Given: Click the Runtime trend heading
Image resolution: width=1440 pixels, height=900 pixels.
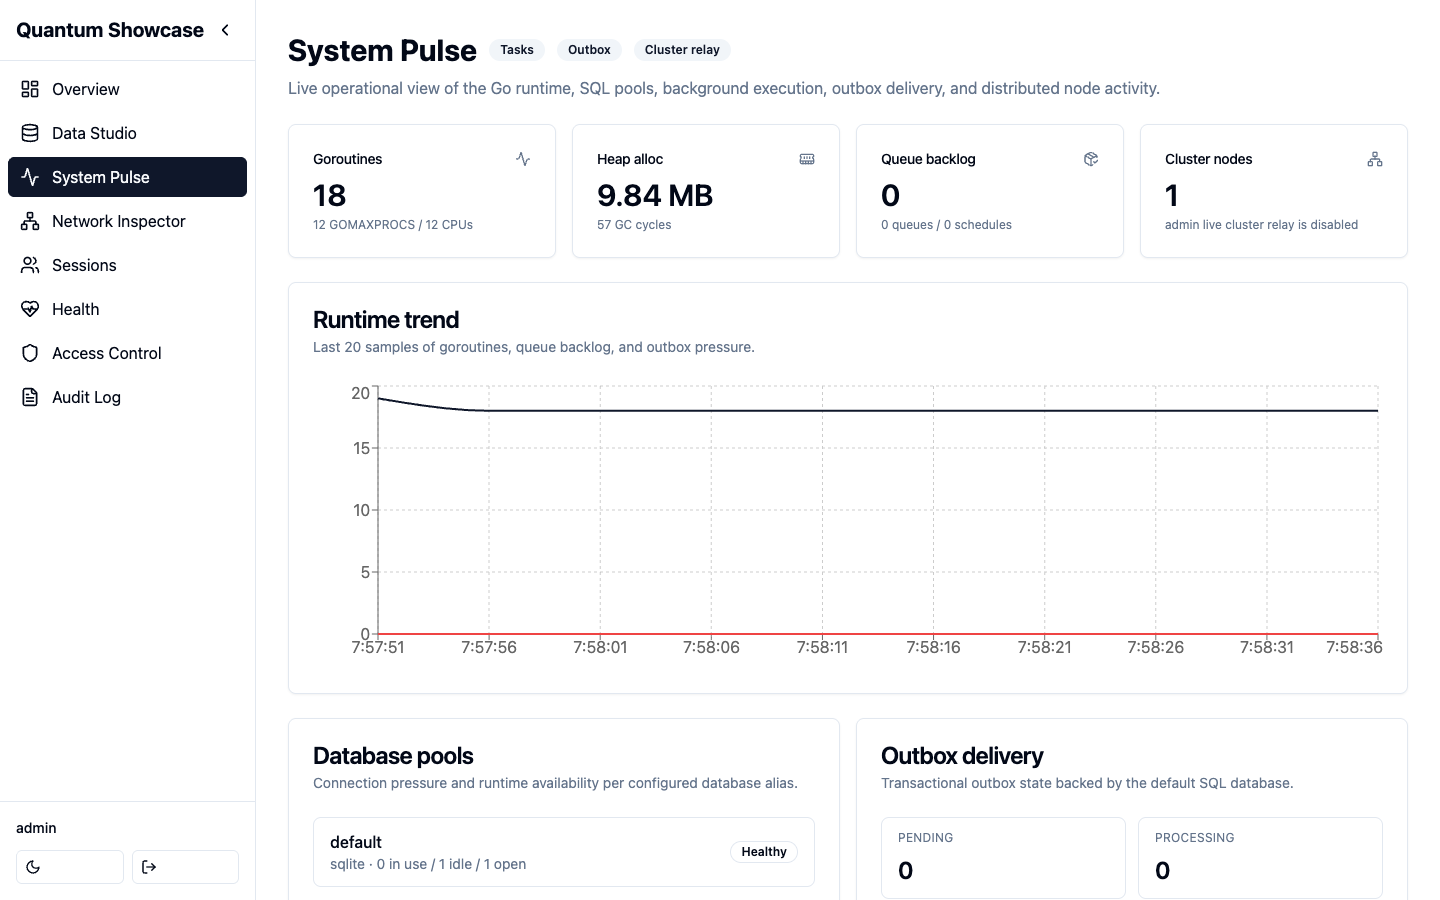Looking at the screenshot, I should pyautogui.click(x=386, y=320).
